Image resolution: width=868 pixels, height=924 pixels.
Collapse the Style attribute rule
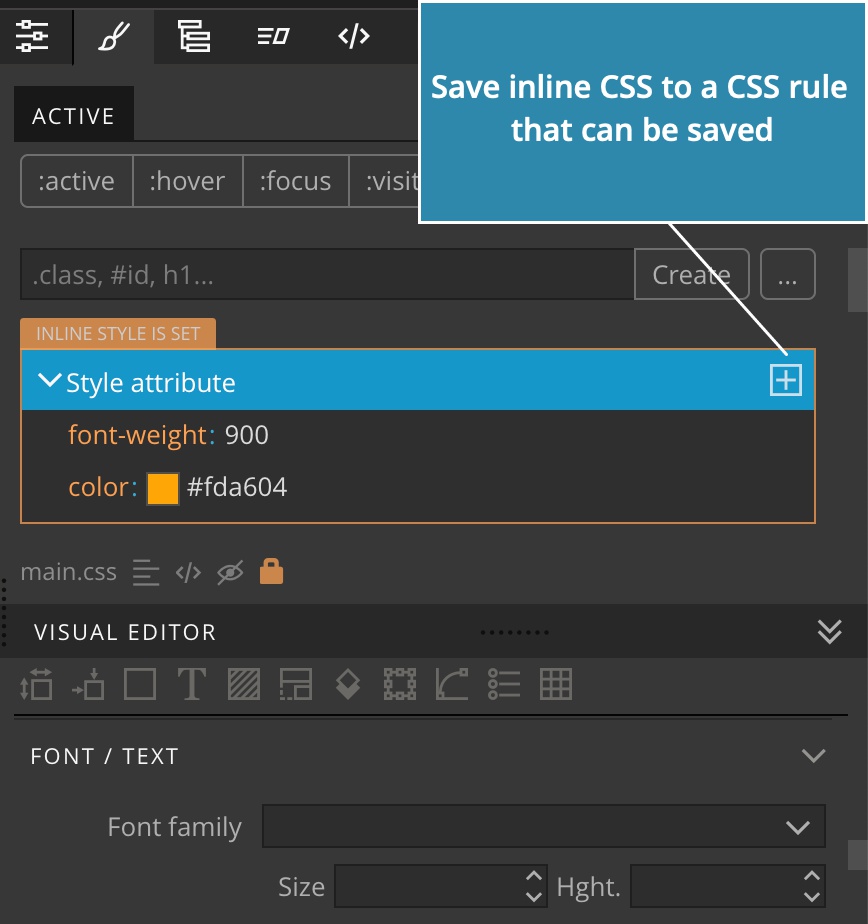click(49, 380)
